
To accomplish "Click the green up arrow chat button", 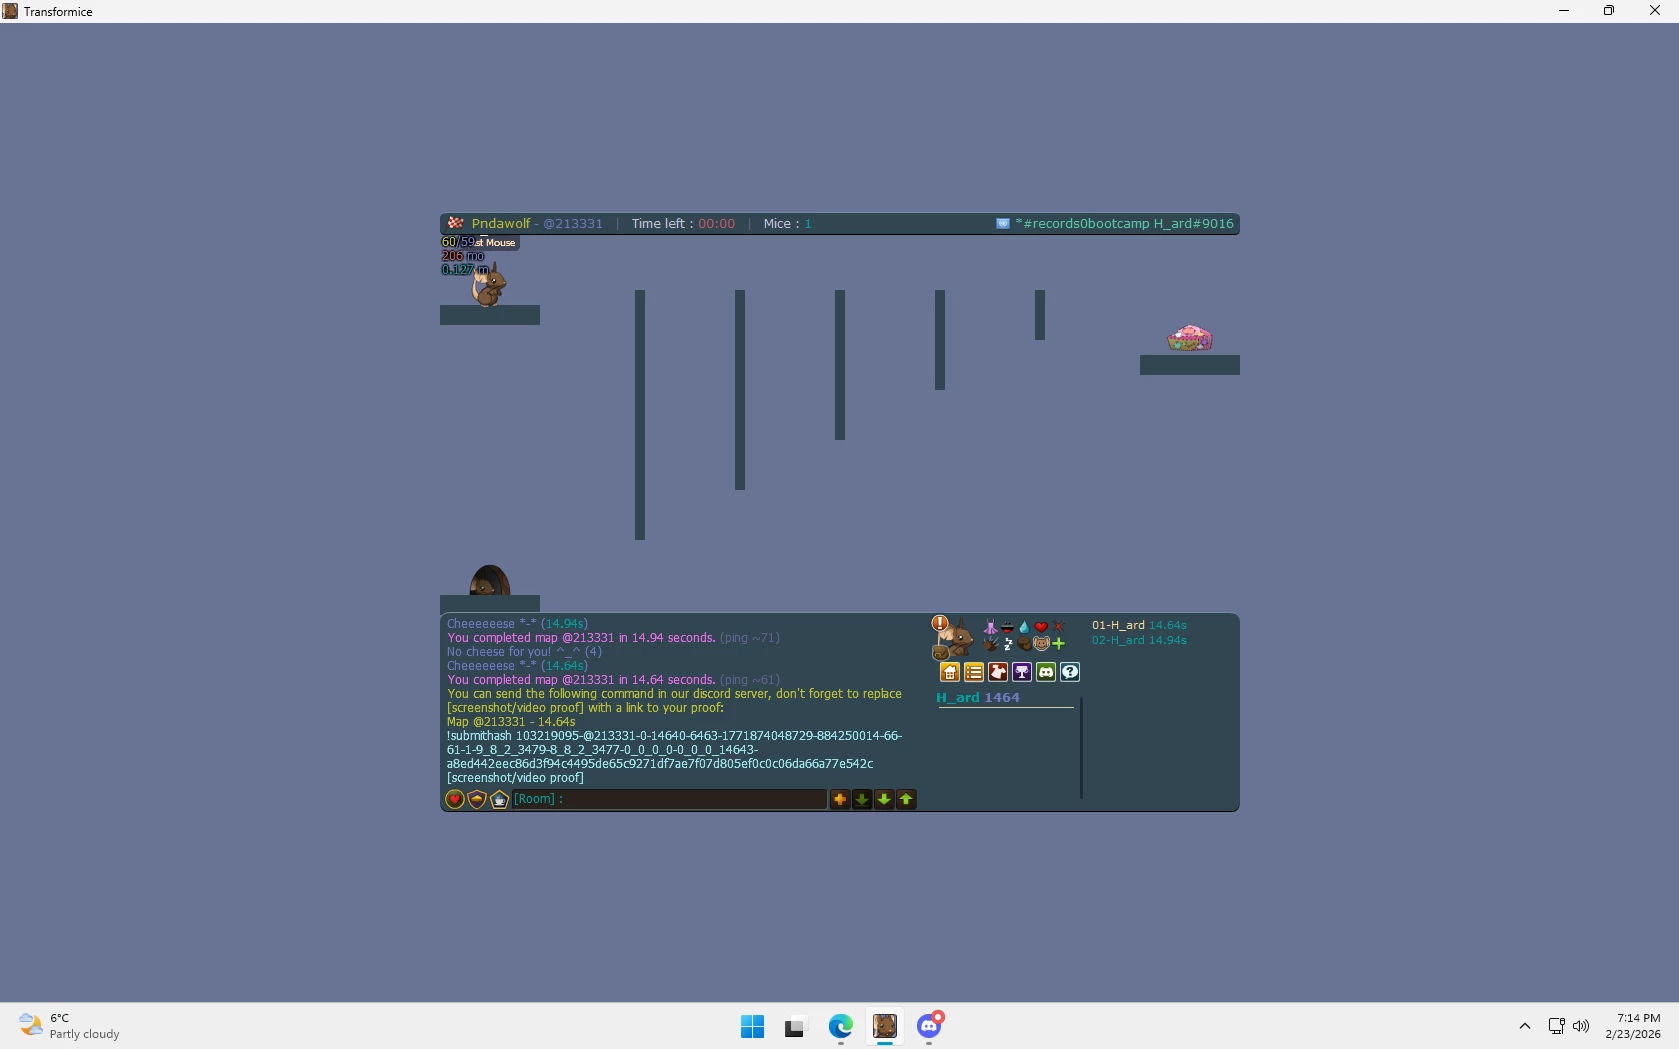I will coord(906,799).
